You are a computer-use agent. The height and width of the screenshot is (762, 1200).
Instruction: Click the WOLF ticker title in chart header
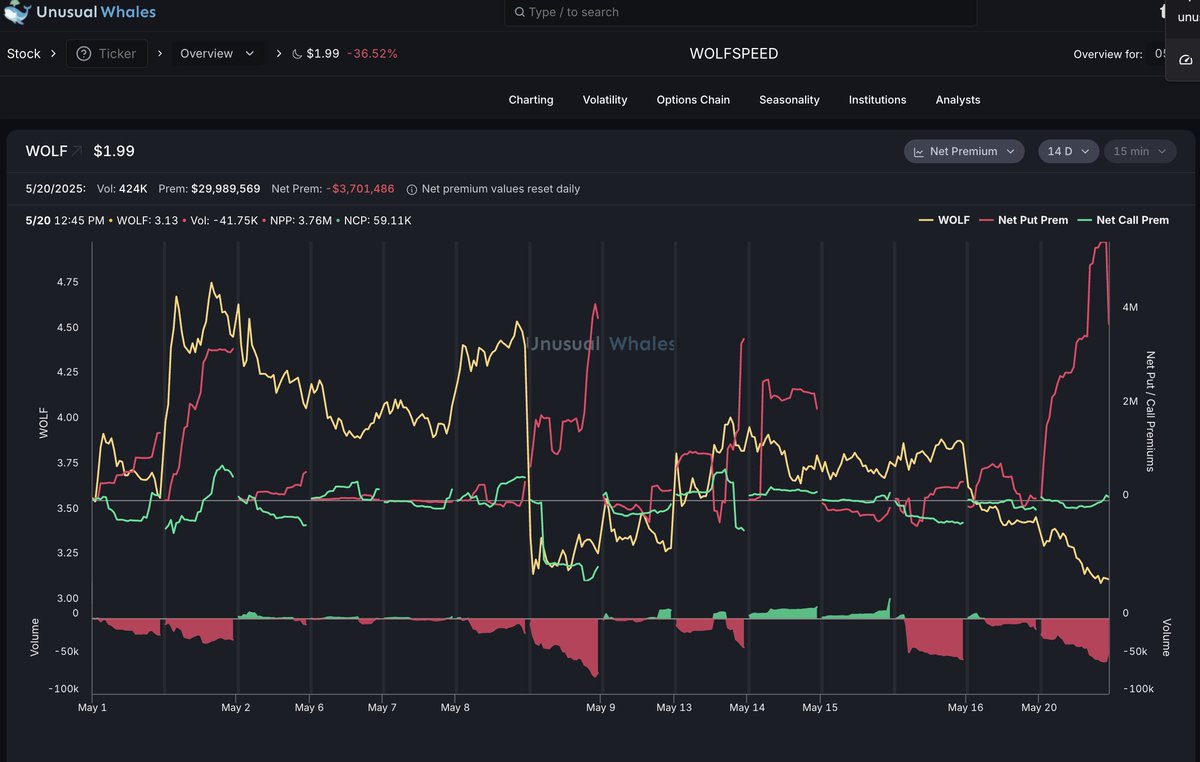tap(46, 151)
